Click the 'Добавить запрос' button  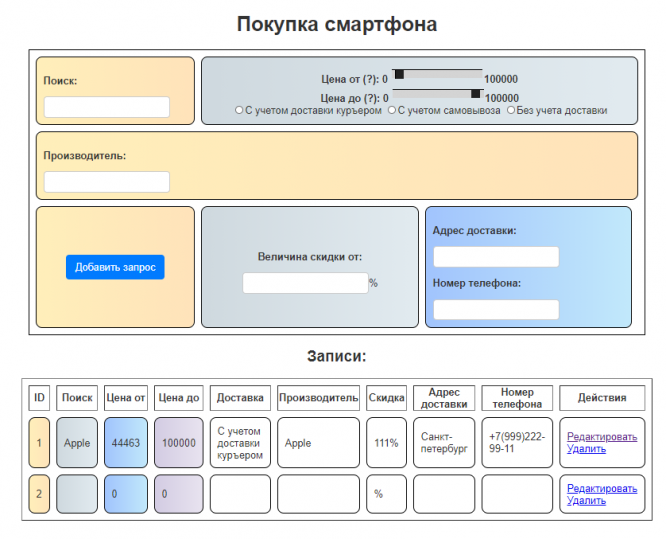(115, 267)
